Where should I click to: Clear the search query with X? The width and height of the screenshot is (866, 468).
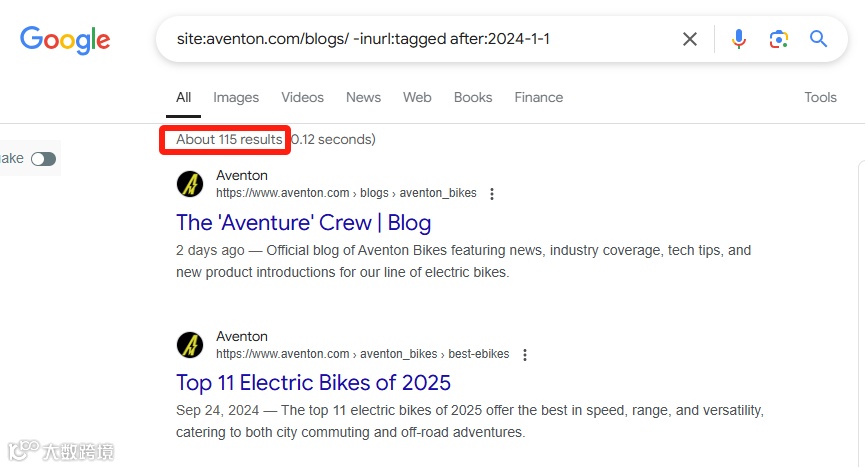coord(689,39)
